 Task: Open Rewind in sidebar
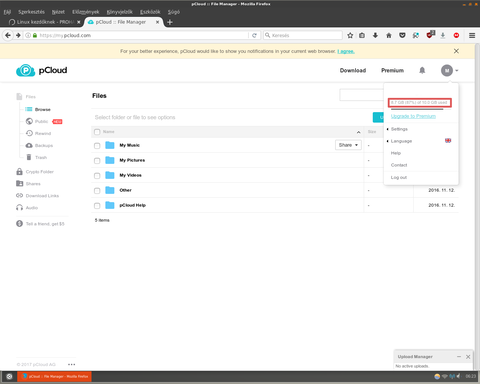(x=39, y=133)
